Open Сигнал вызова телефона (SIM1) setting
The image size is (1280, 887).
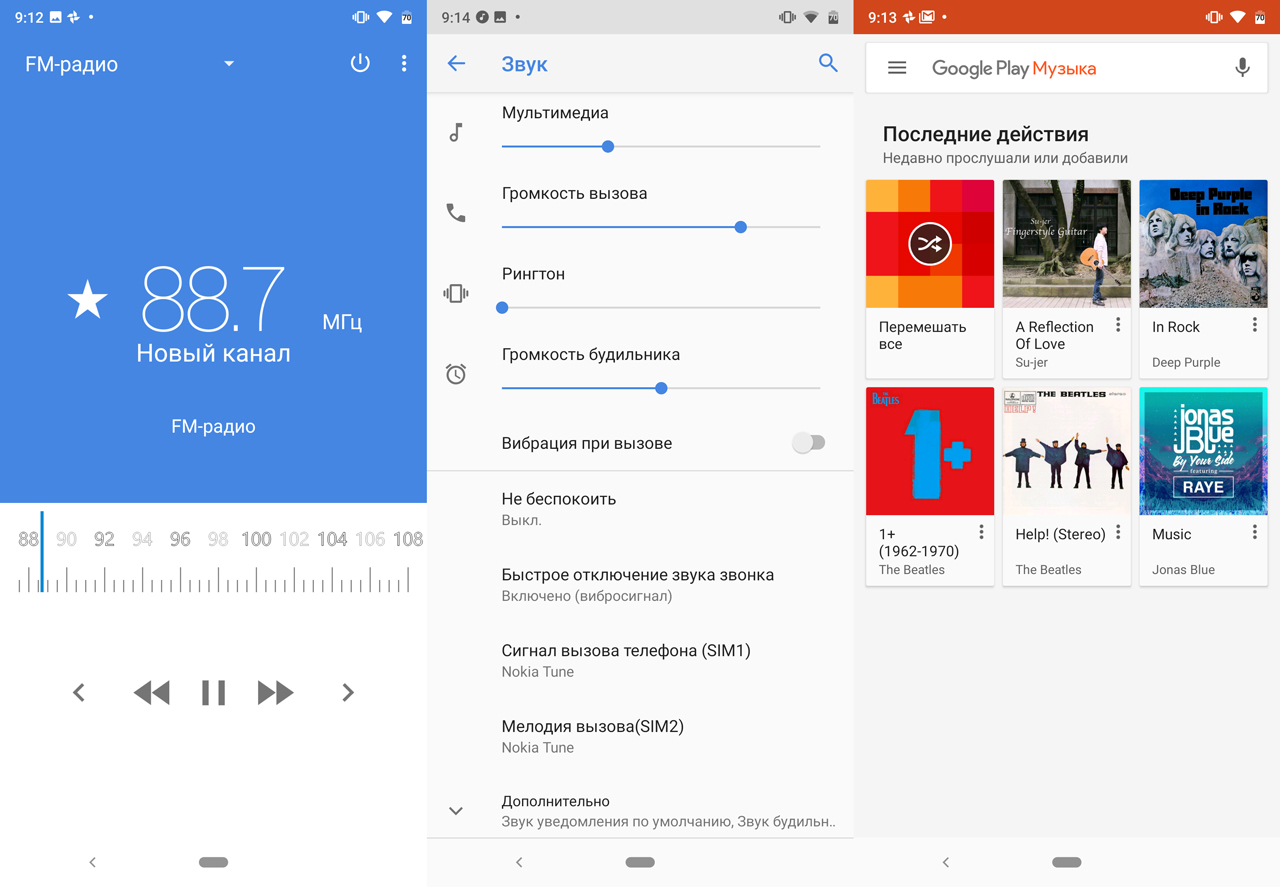[640, 660]
